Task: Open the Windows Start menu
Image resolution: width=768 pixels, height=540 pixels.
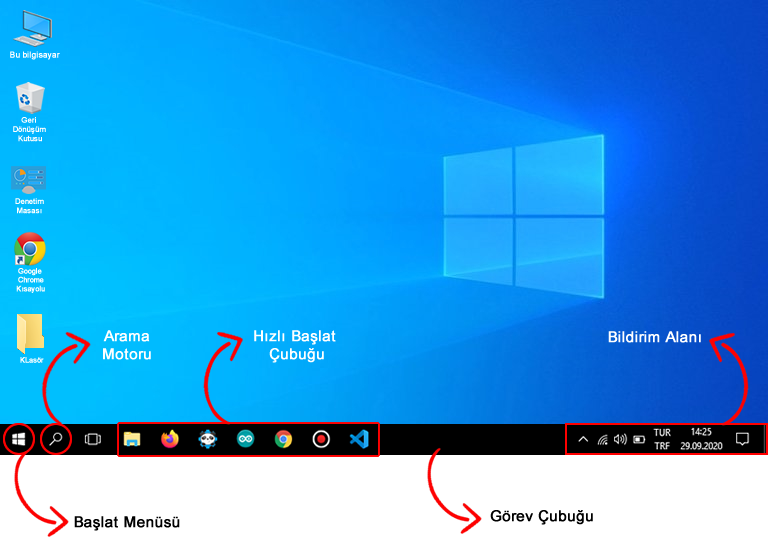Action: click(19, 439)
